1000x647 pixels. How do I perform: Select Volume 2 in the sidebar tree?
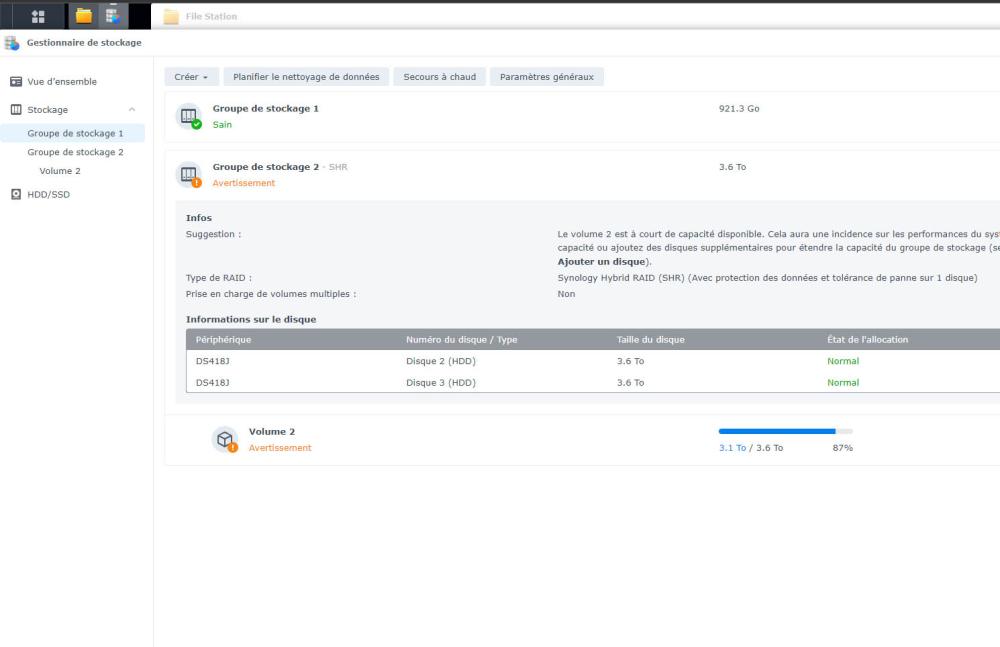point(60,171)
